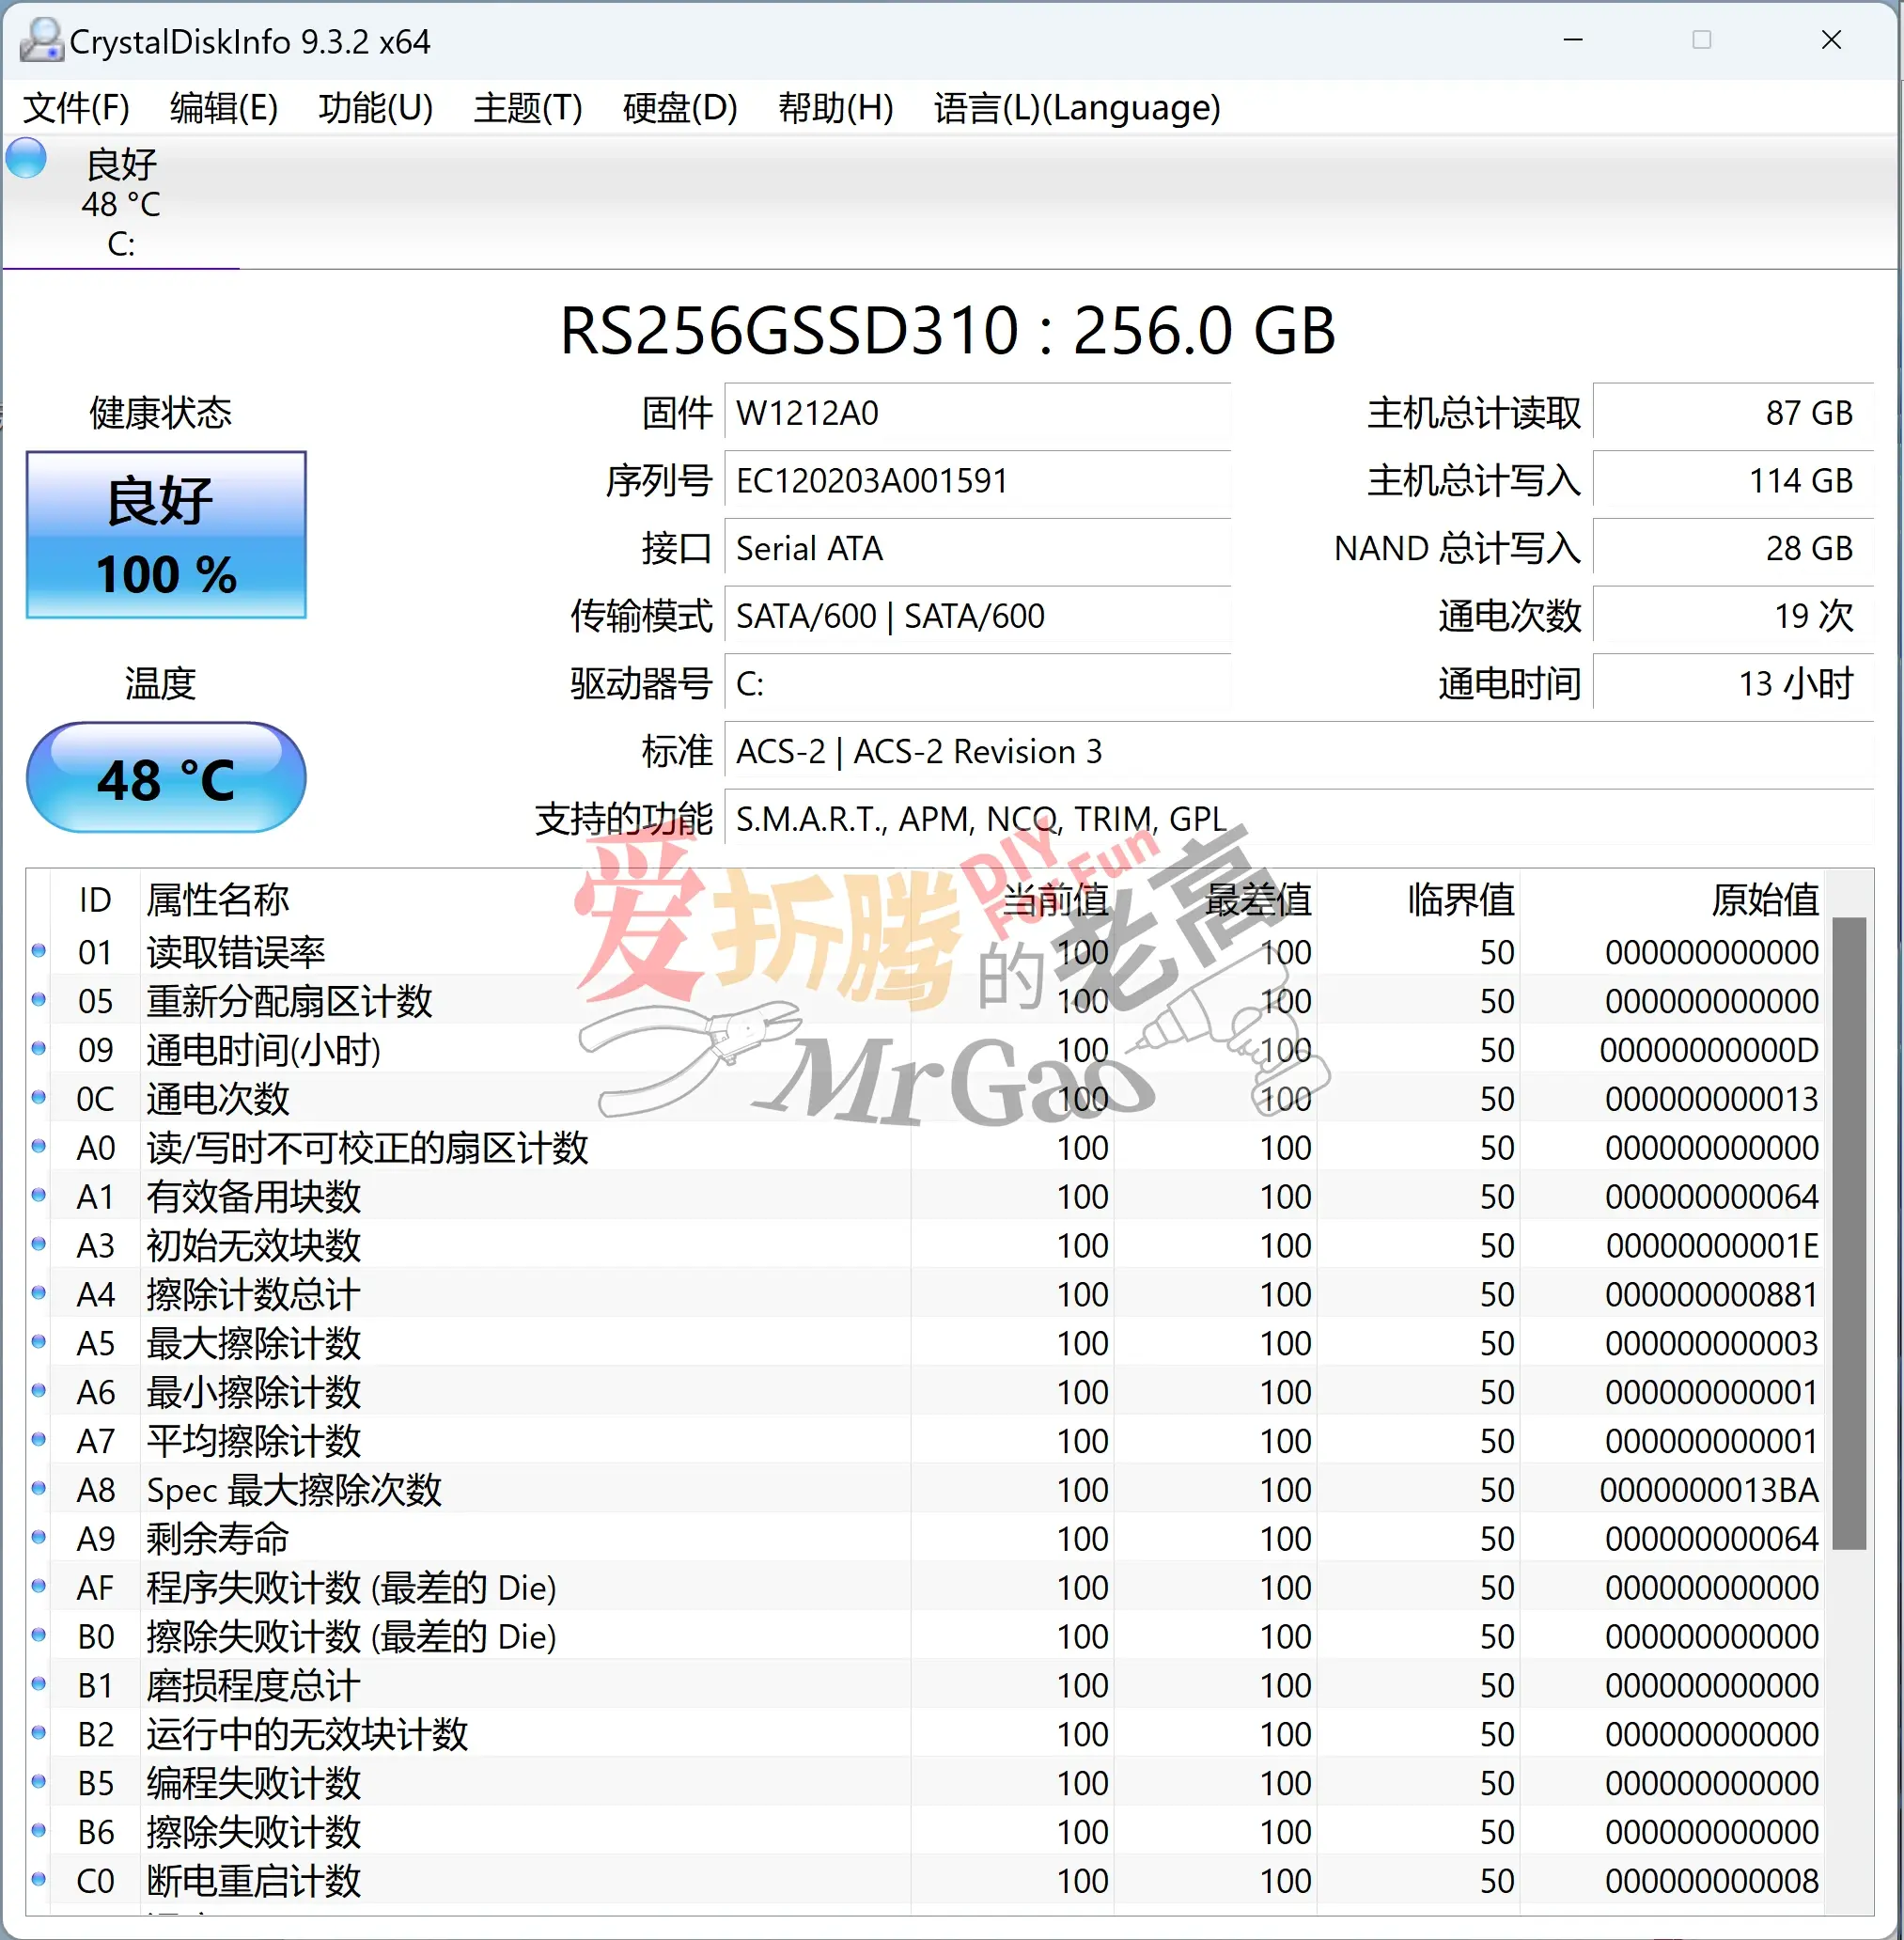1904x1940 pixels.
Task: Click the SMART attribute list vertical scrollbar
Action: [x=1849, y=1232]
